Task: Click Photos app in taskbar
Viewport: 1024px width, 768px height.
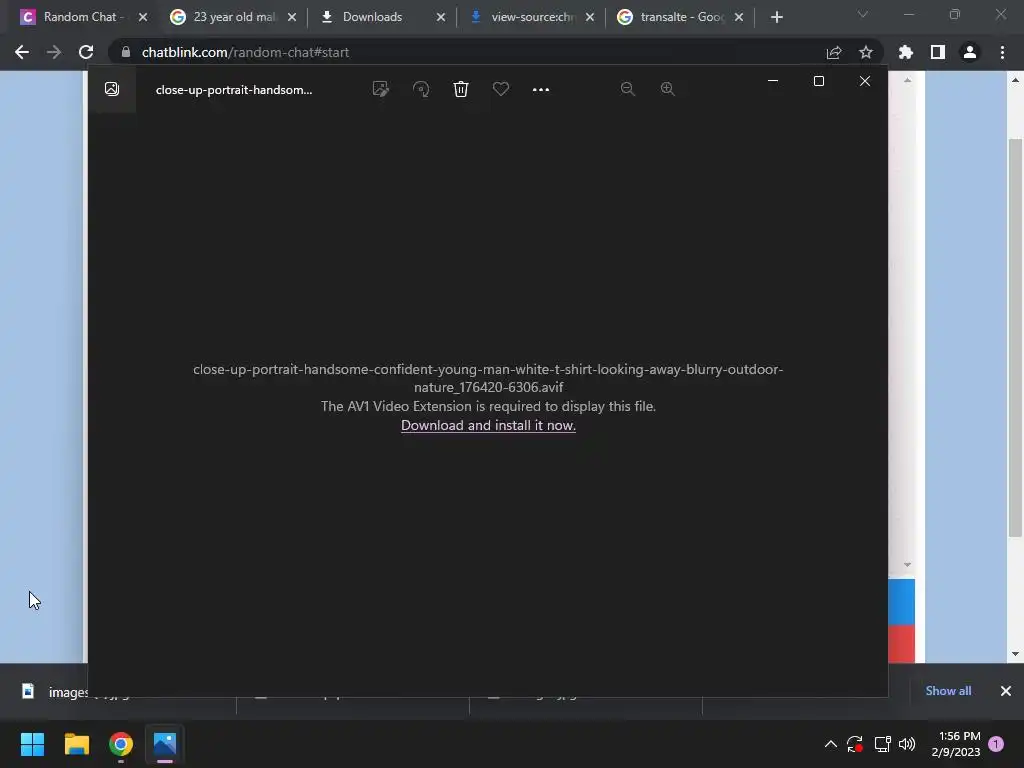Action: 165,744
